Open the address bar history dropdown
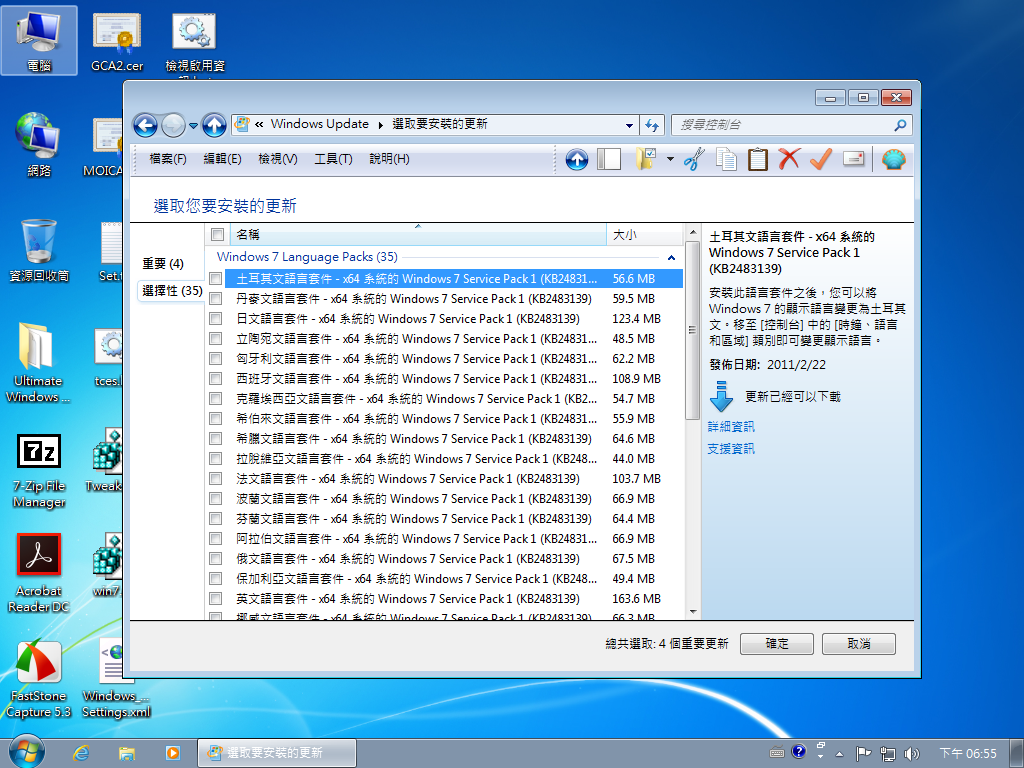Viewport: 1024px width, 768px height. coord(629,125)
